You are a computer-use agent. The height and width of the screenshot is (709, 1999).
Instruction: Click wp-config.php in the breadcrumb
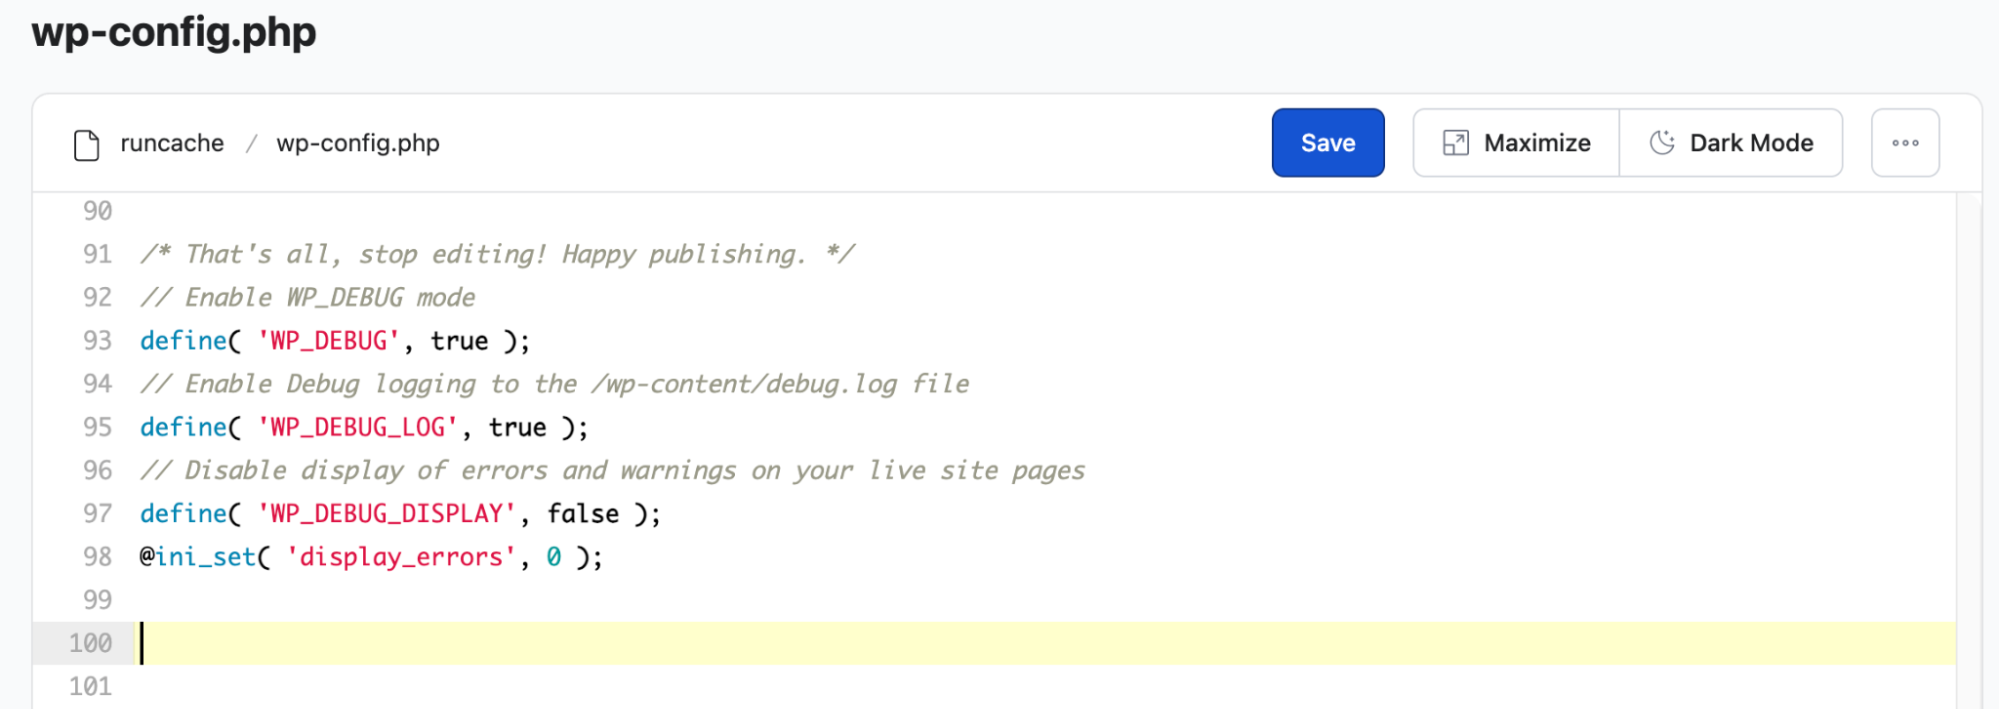click(x=358, y=143)
